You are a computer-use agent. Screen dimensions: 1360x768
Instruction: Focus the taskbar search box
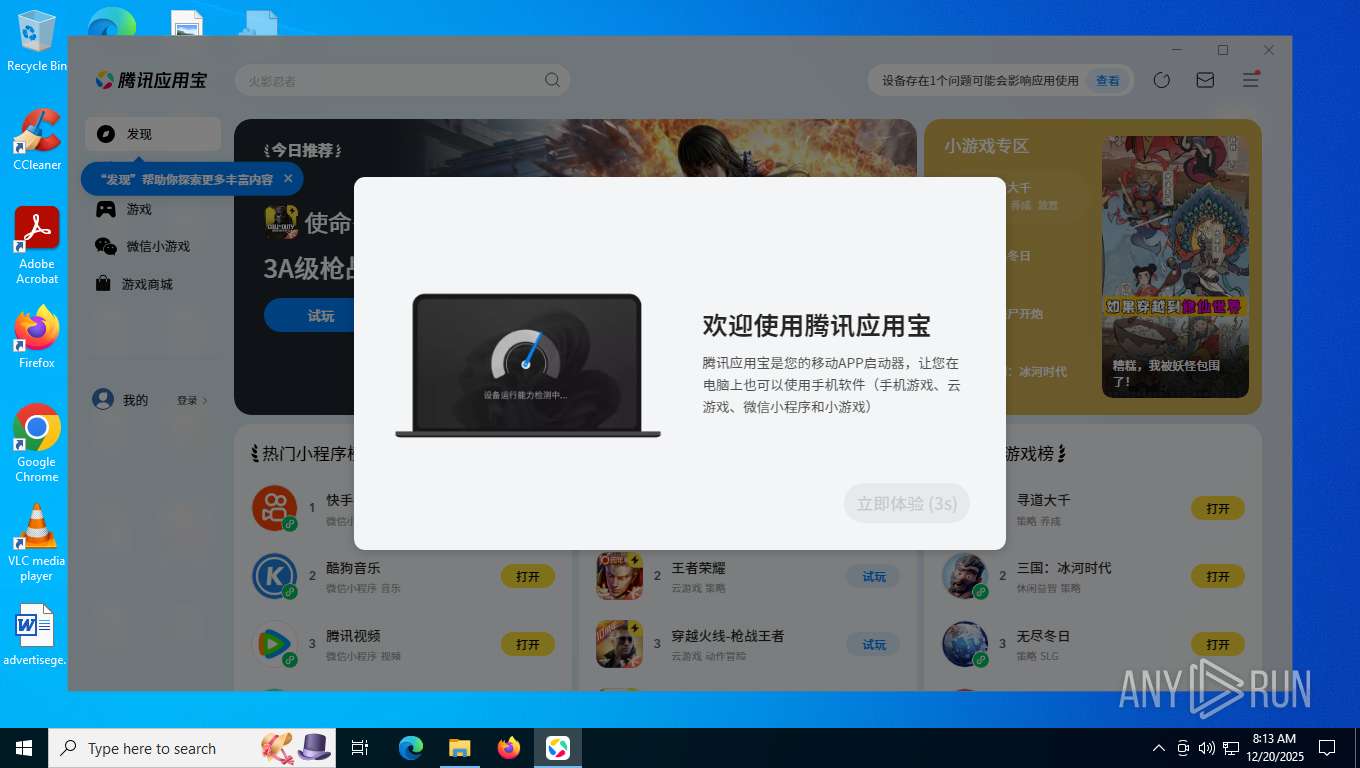pyautogui.click(x=192, y=748)
